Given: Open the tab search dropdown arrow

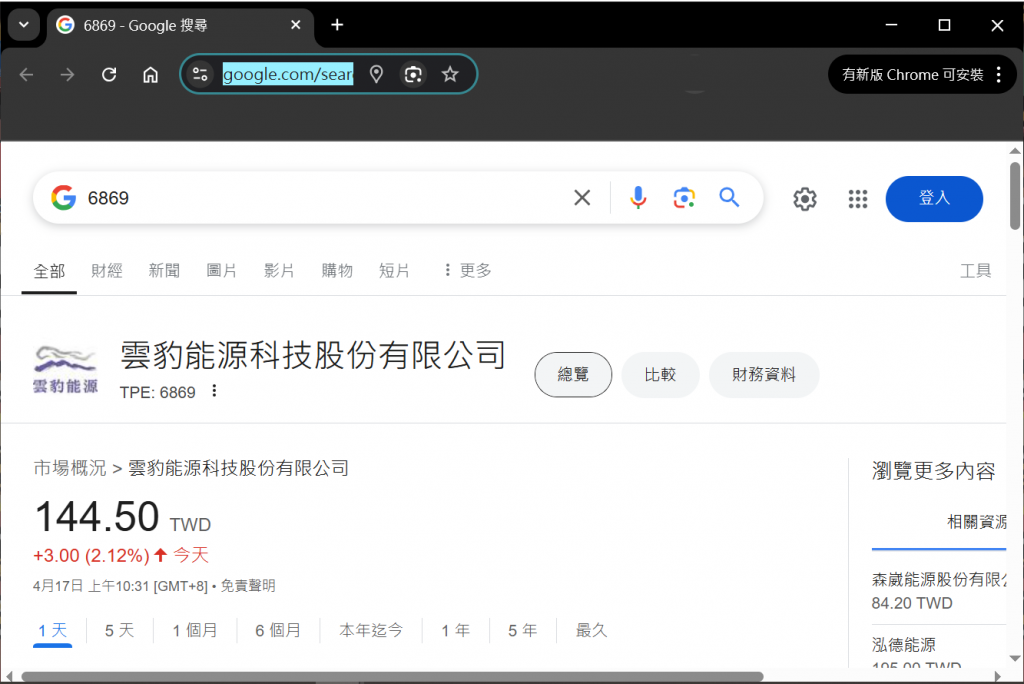Looking at the screenshot, I should [24, 25].
